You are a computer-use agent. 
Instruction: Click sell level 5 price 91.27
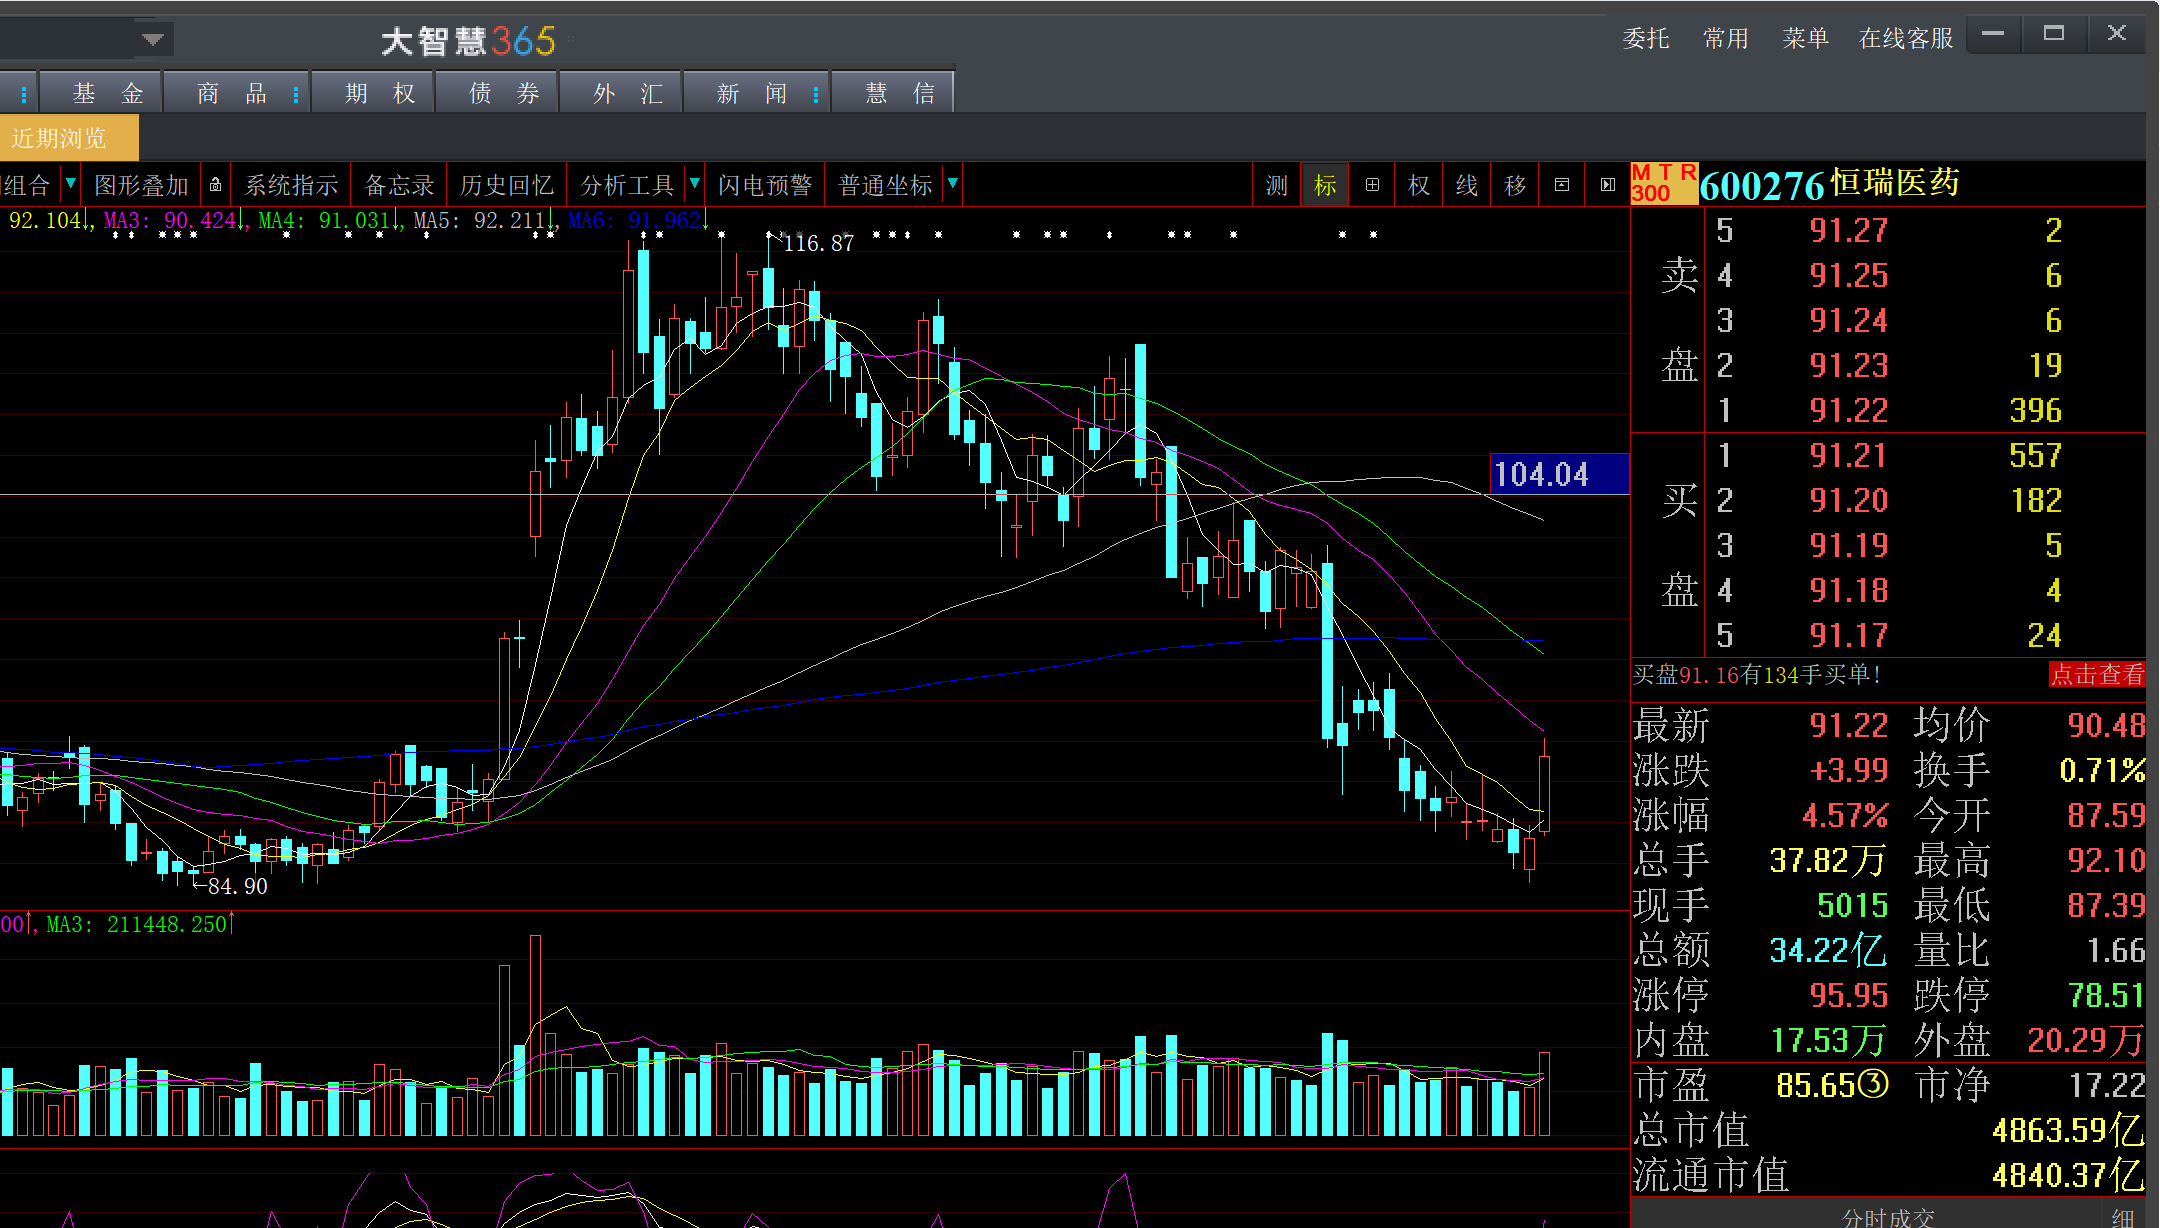pos(1849,230)
